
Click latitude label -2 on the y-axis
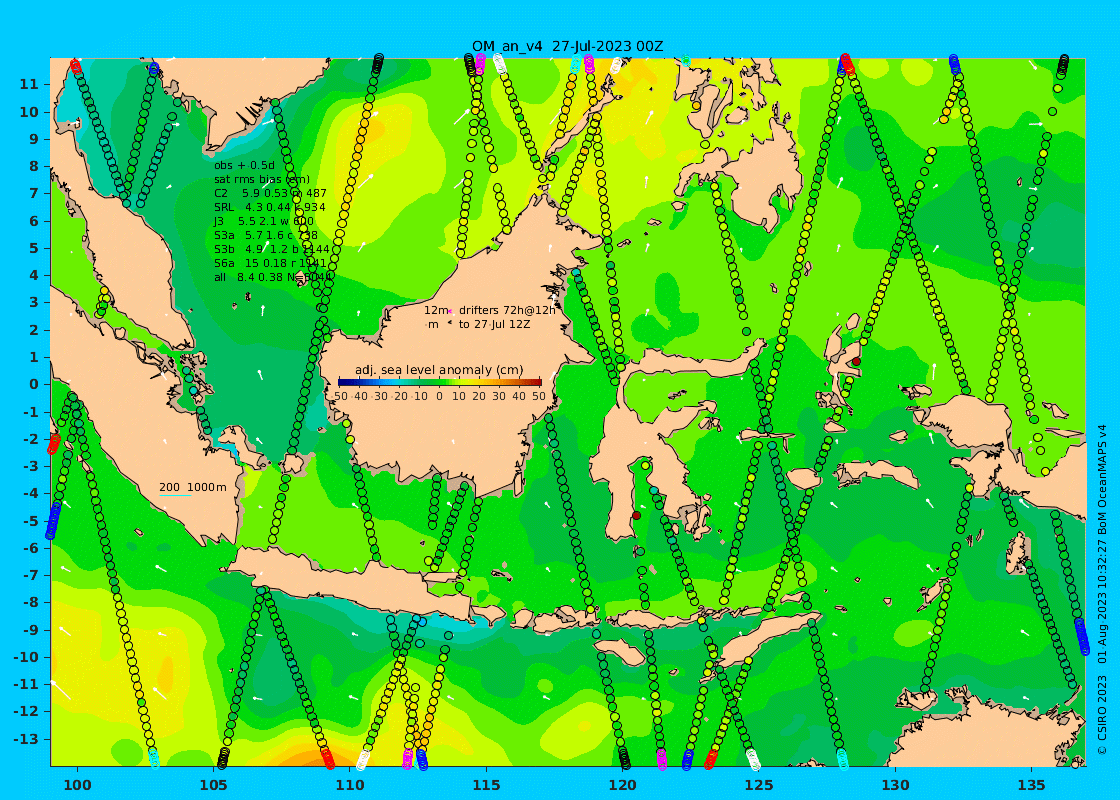tap(30, 439)
